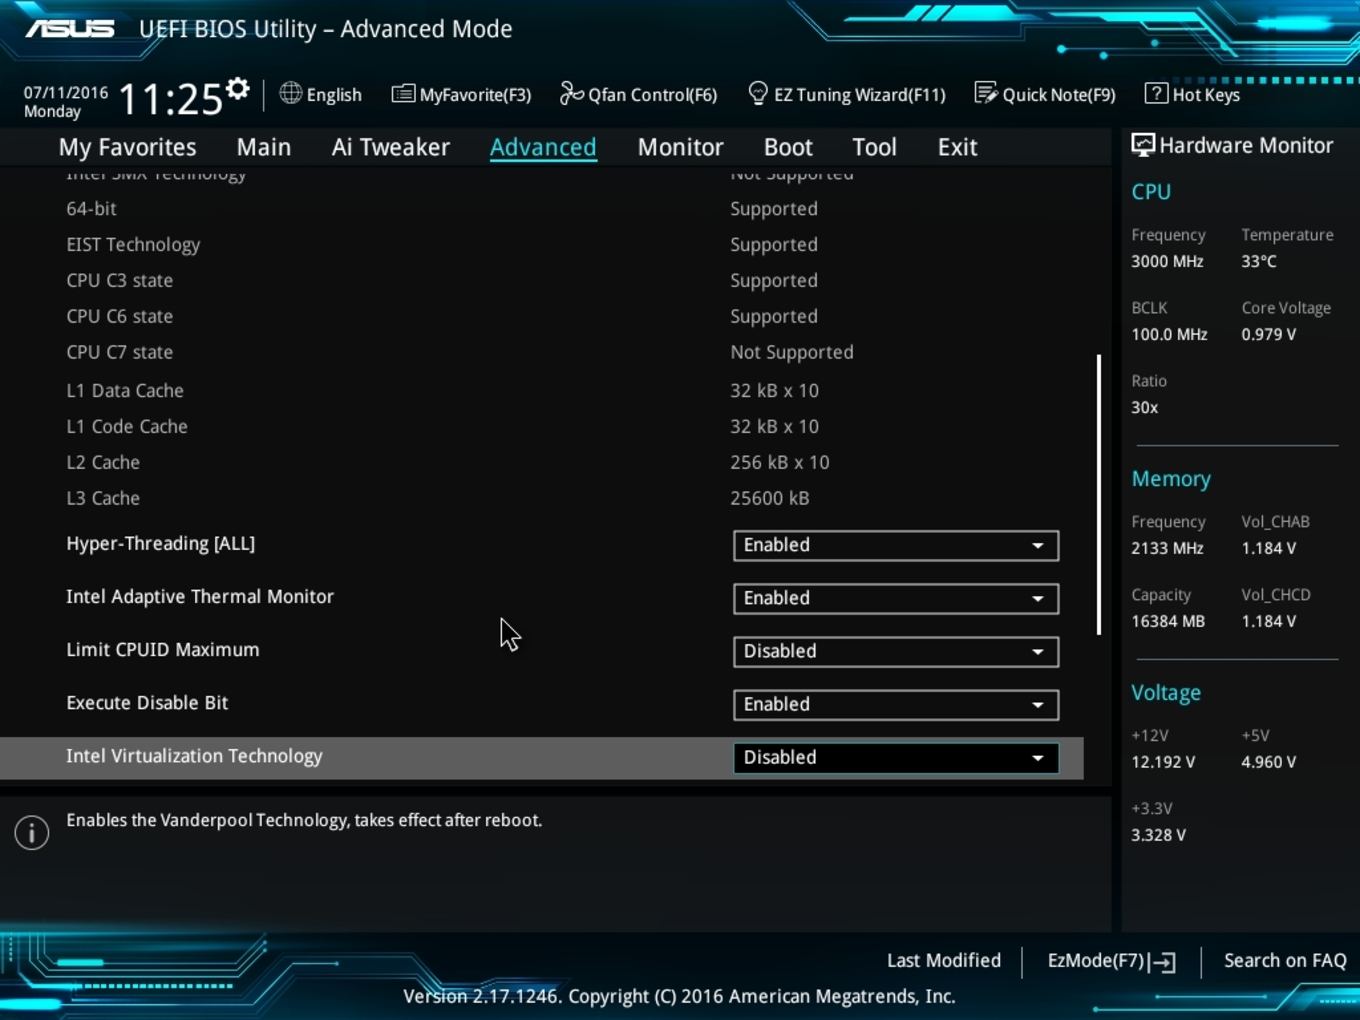
Task: Click the 256 kB x 10 value
Action: [780, 462]
